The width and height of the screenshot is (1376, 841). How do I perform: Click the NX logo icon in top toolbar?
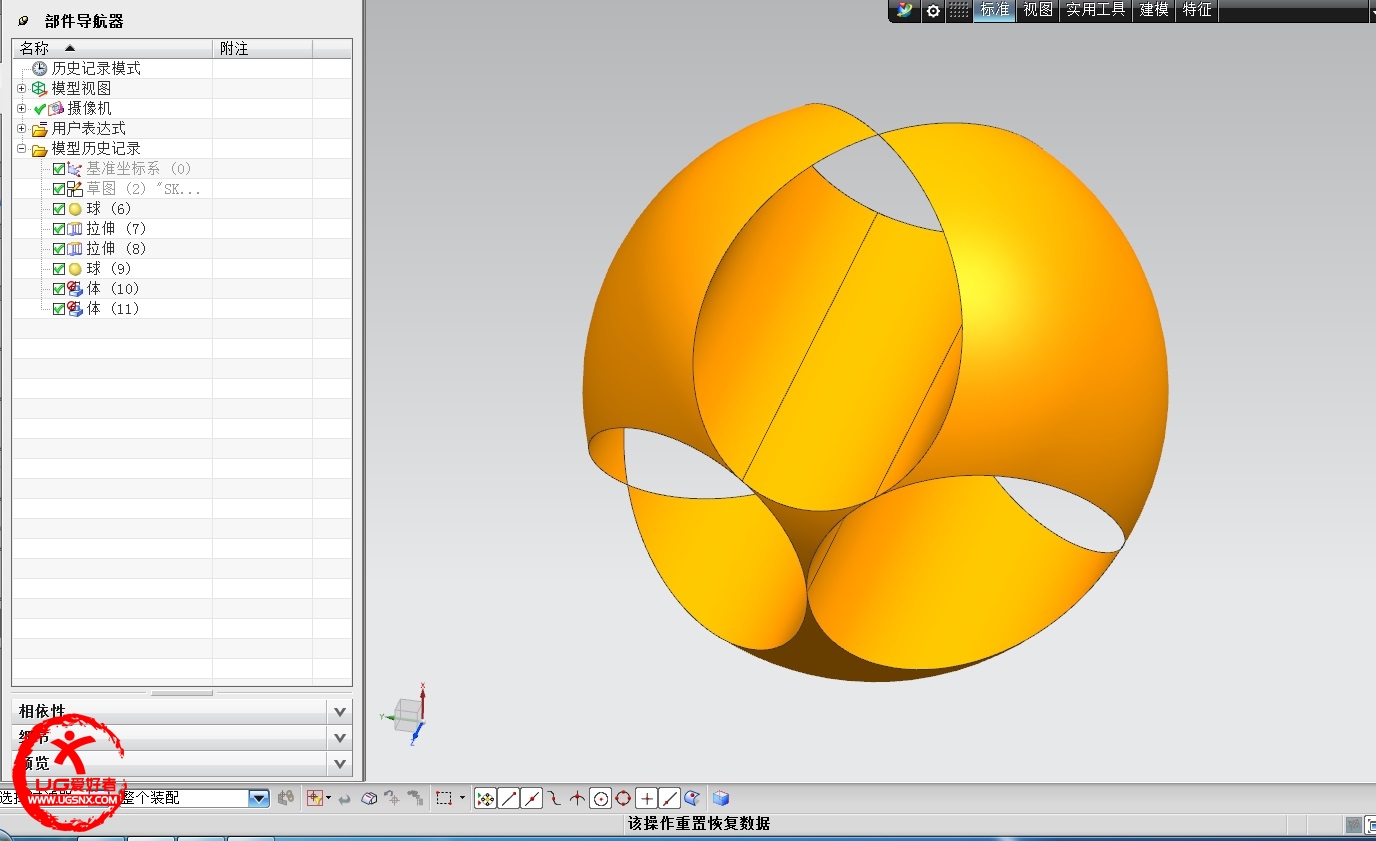tap(906, 10)
